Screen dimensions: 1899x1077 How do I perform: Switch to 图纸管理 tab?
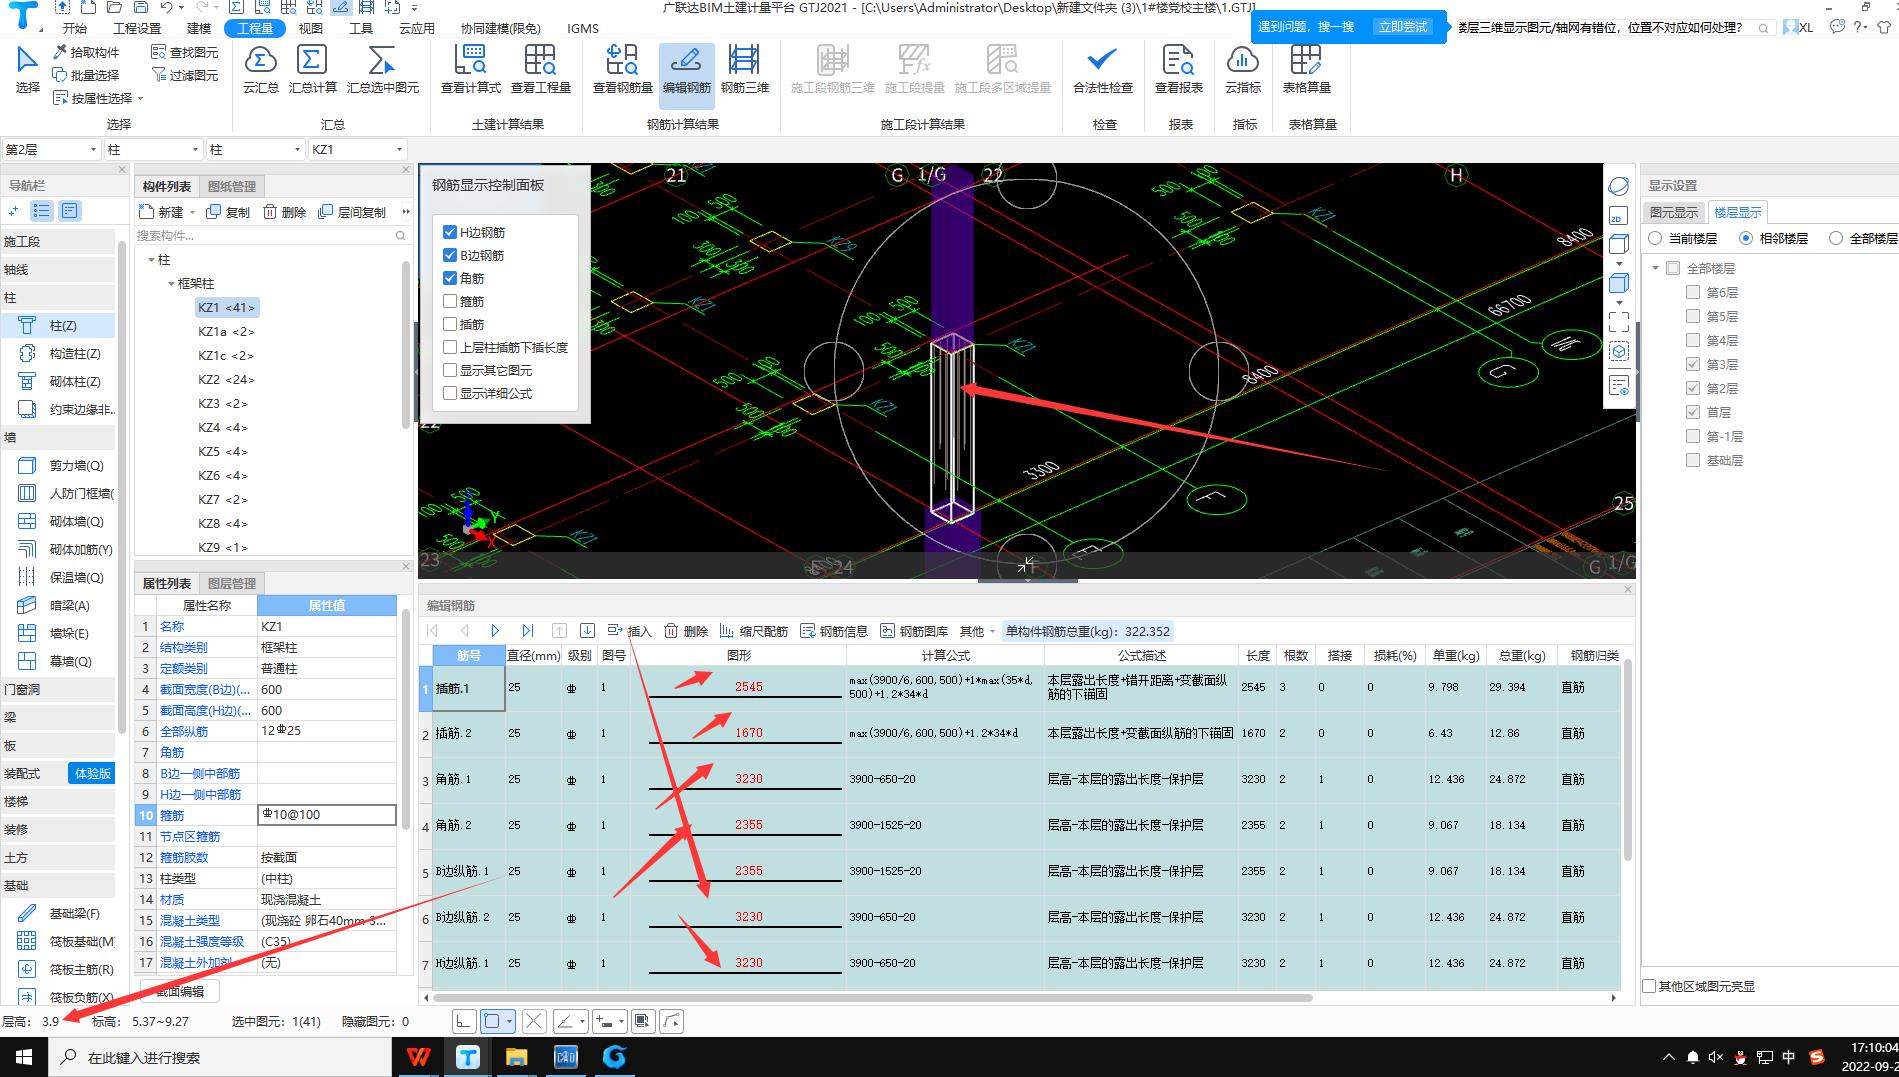point(232,186)
